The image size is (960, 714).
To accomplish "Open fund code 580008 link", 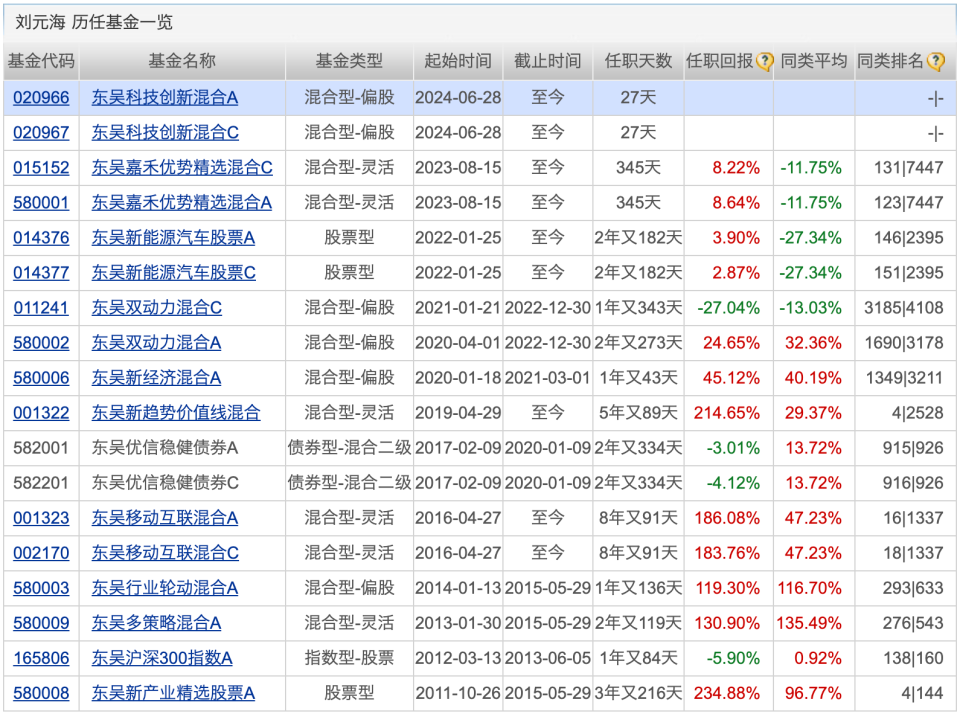I will pos(41,693).
